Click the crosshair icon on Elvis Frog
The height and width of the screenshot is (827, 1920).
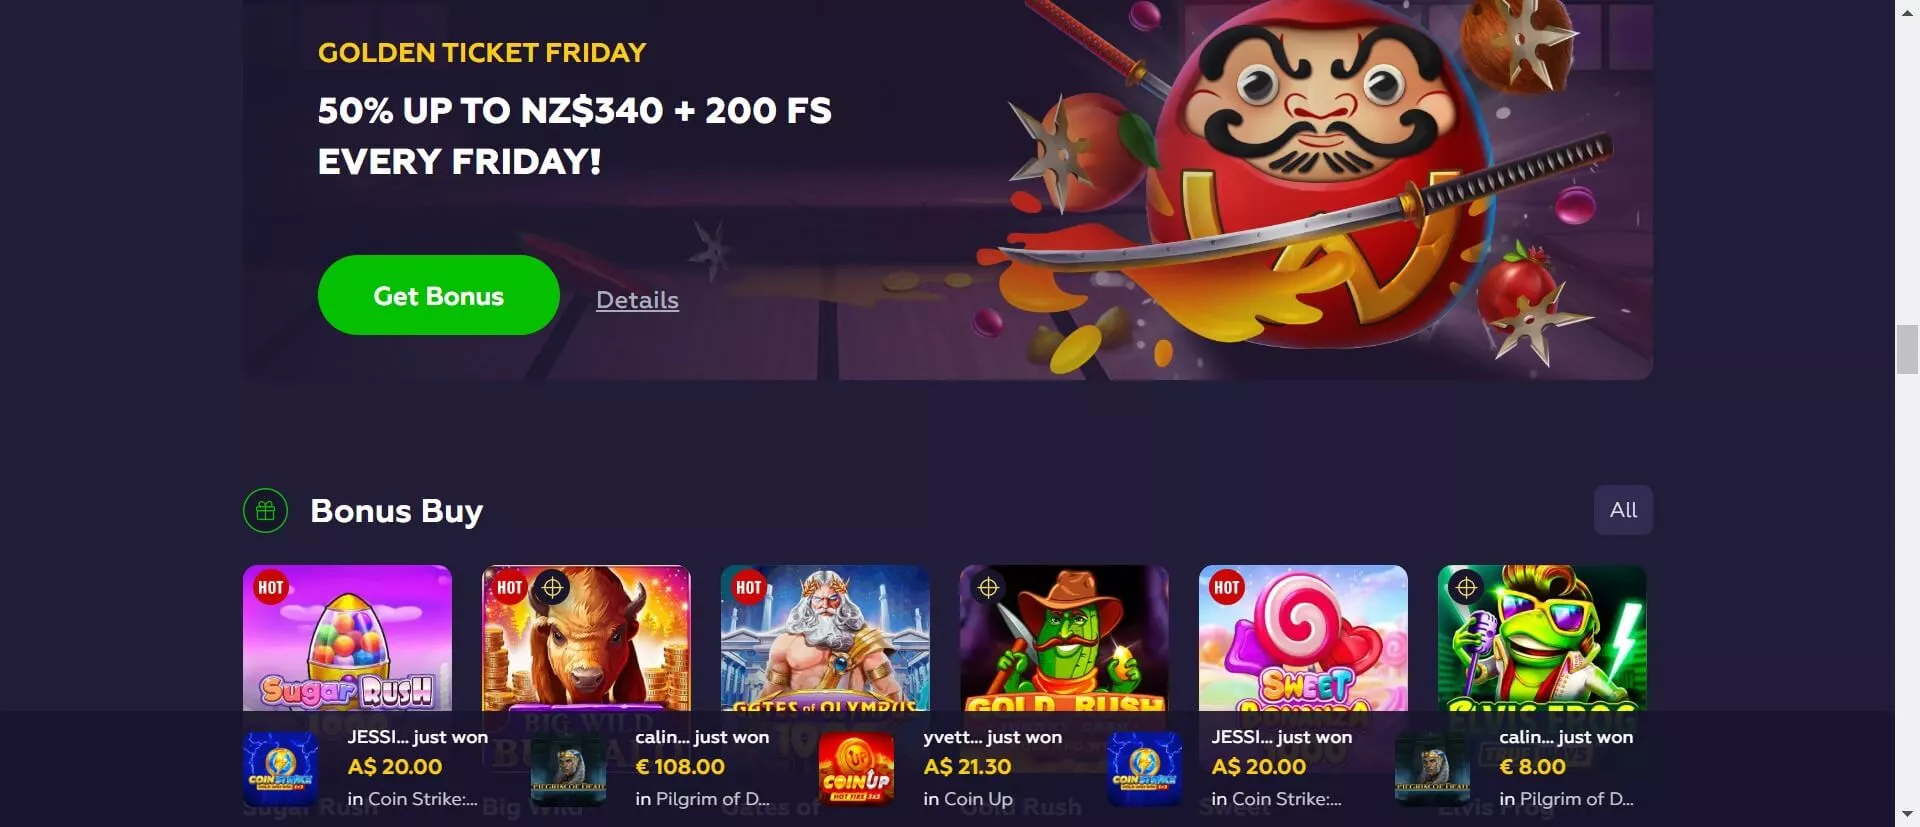(1466, 588)
